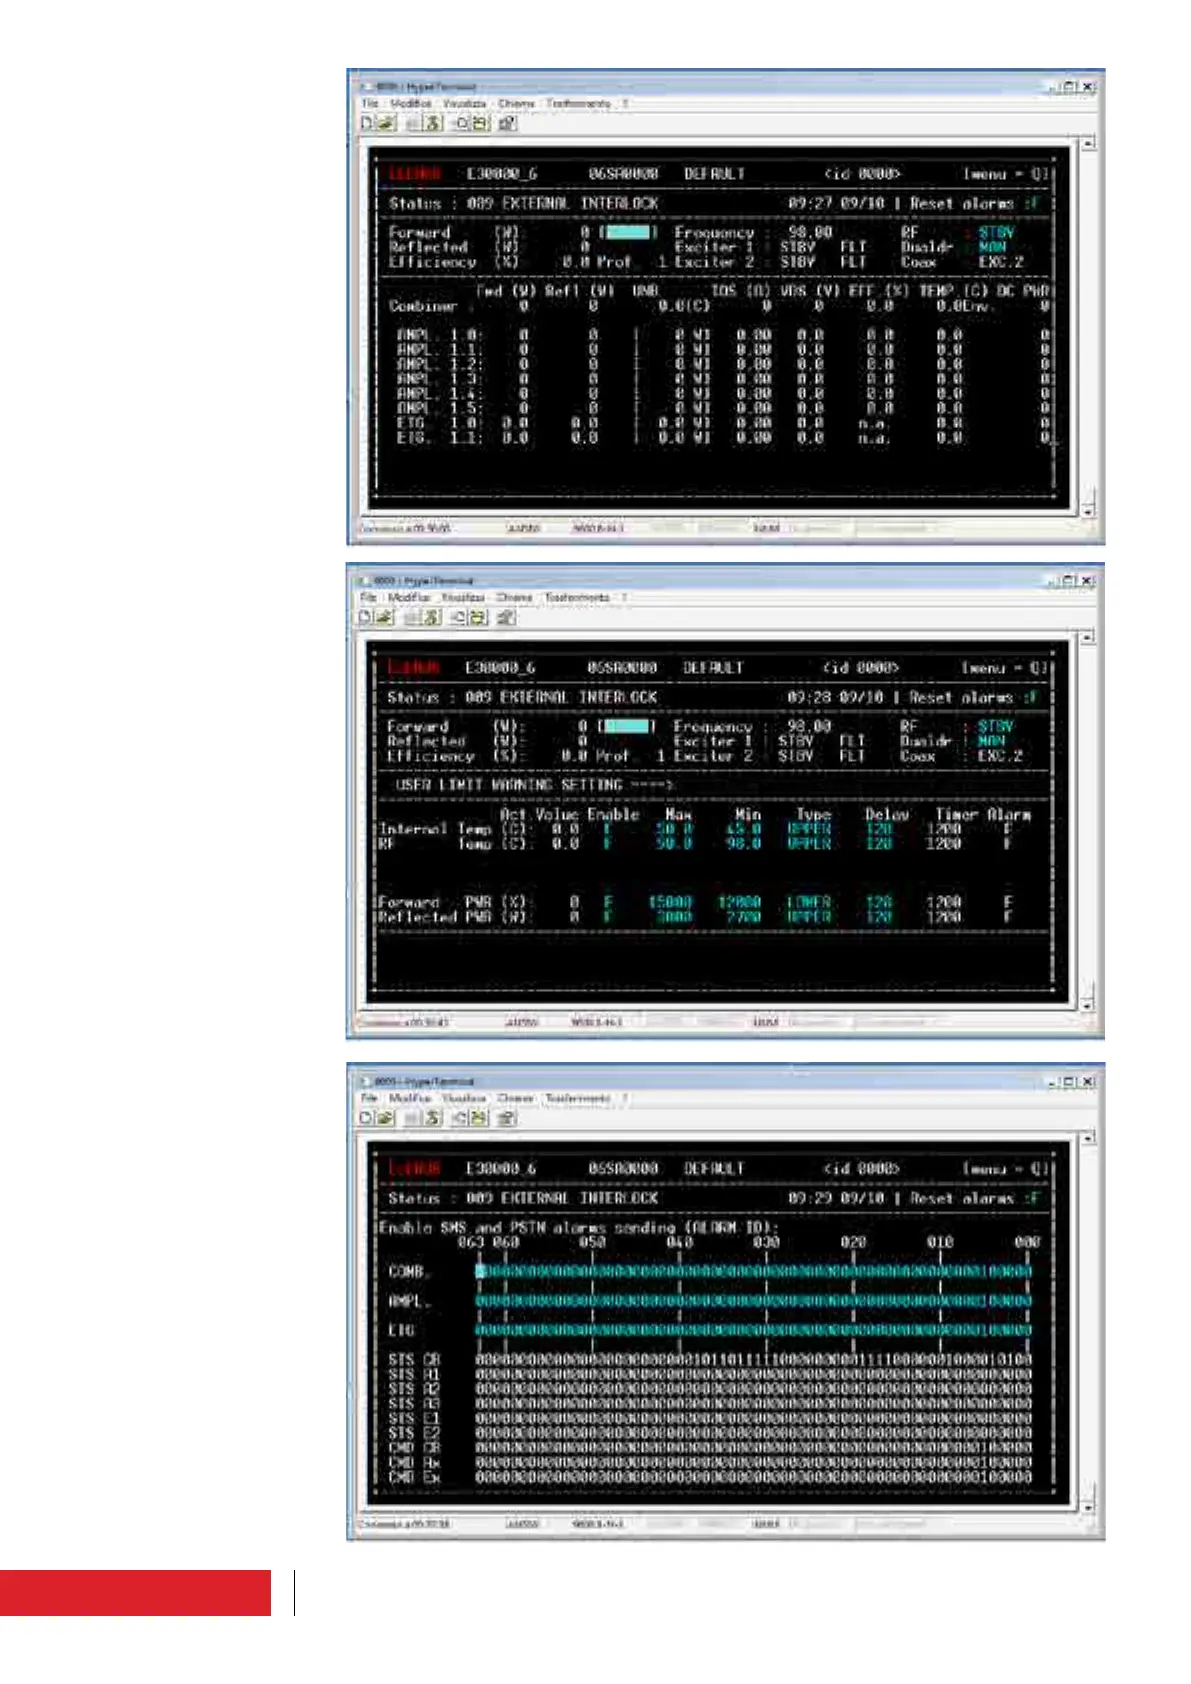1191x1684 pixels.
Task: Open Properties icon in User Limit Warning window
Action: click(x=506, y=617)
